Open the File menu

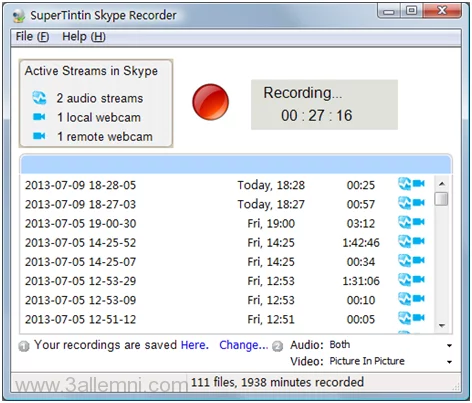point(32,36)
